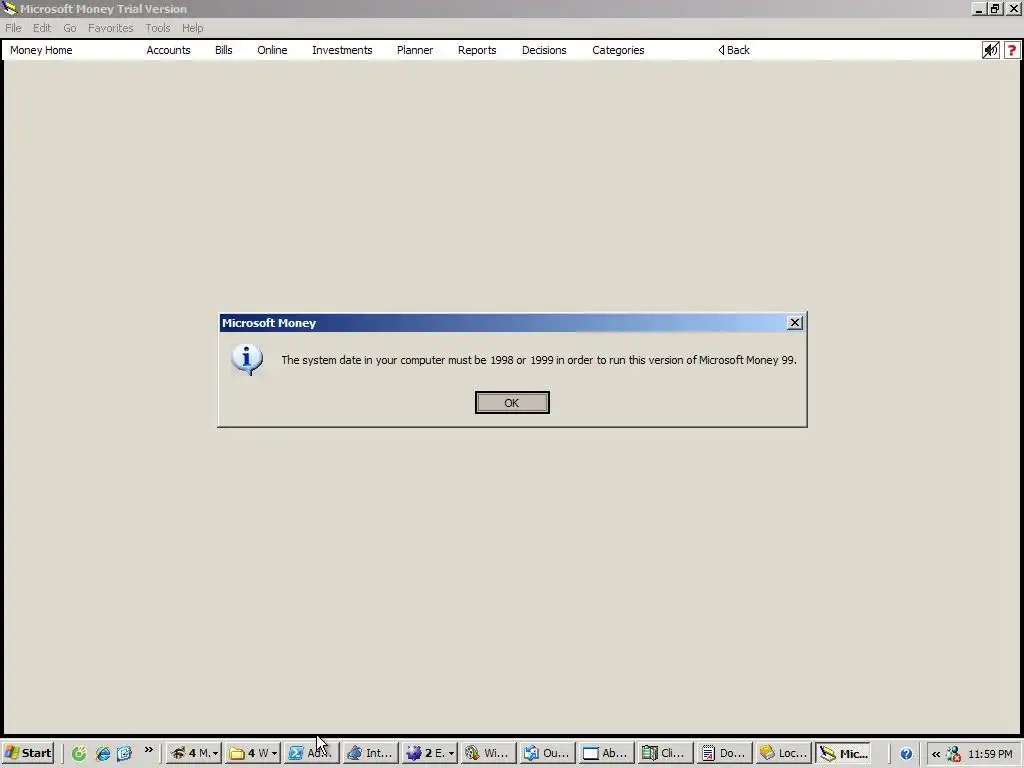Go to Money Home
Screen dimensions: 1024x768
pos(41,50)
